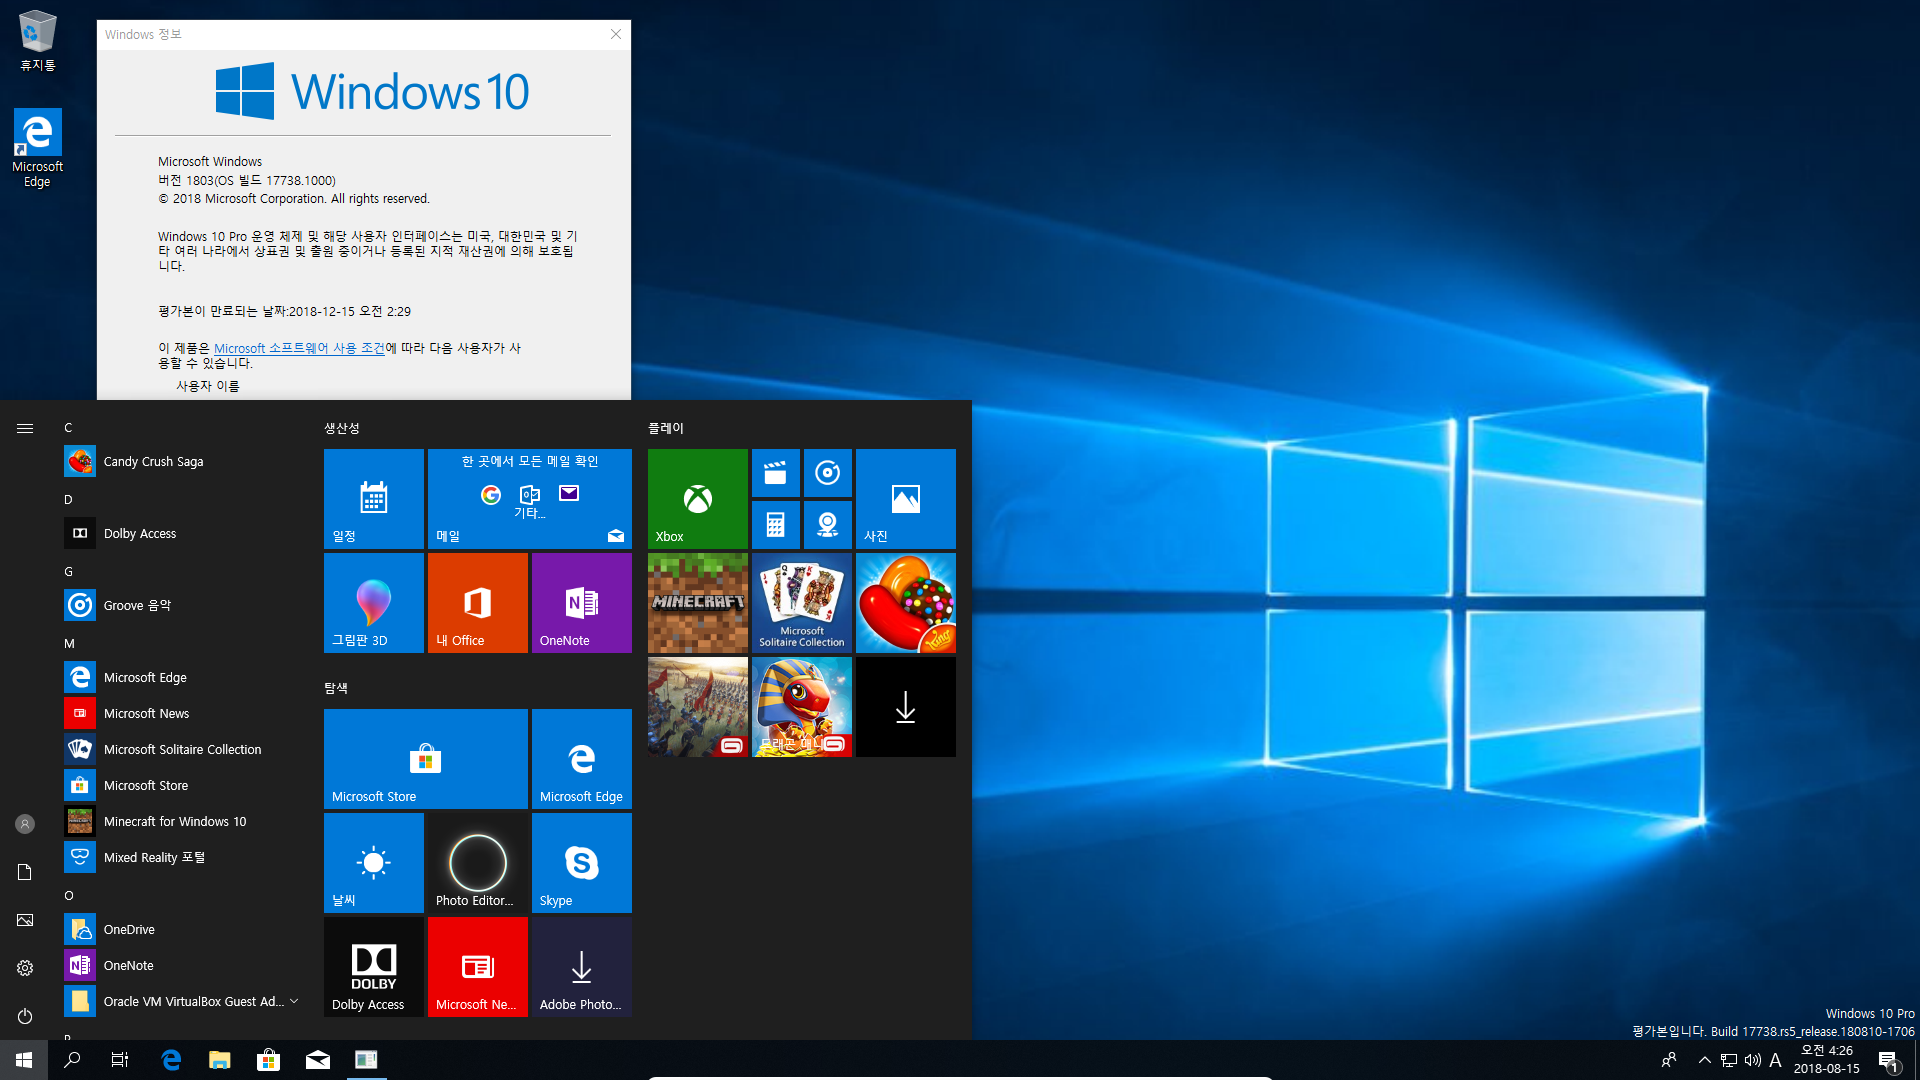The image size is (1920, 1080).
Task: Open Documents from Start left rail
Action: 25,872
